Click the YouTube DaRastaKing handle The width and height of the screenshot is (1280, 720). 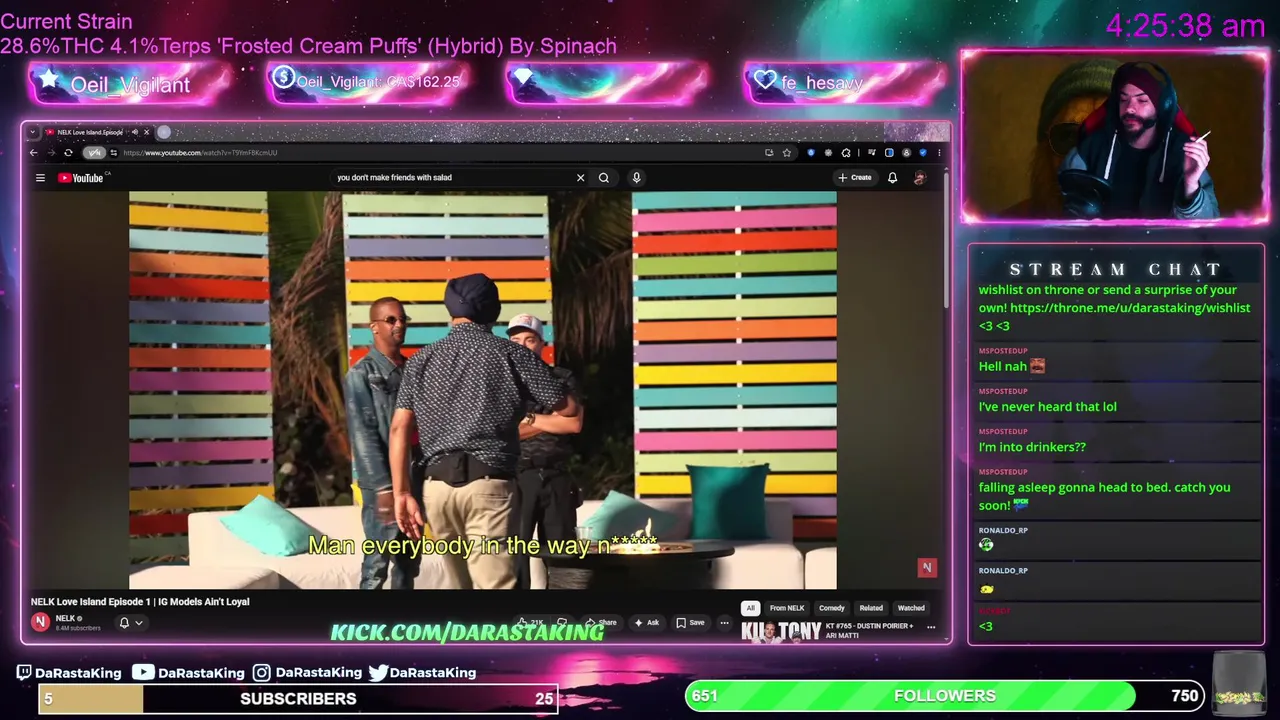point(189,673)
